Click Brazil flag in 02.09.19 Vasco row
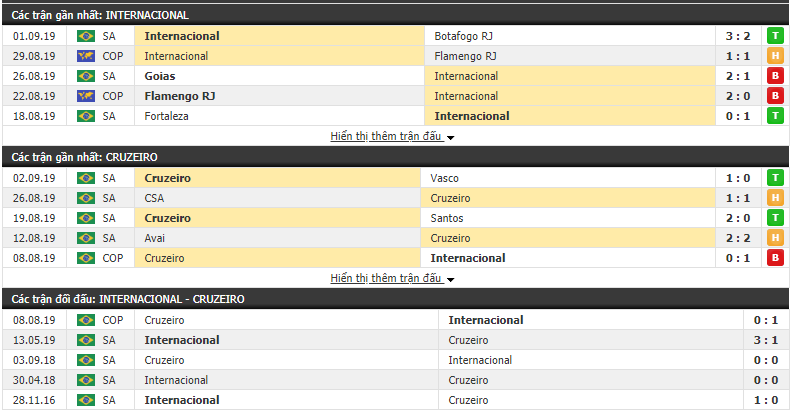The width and height of the screenshot is (790, 410). 86,178
